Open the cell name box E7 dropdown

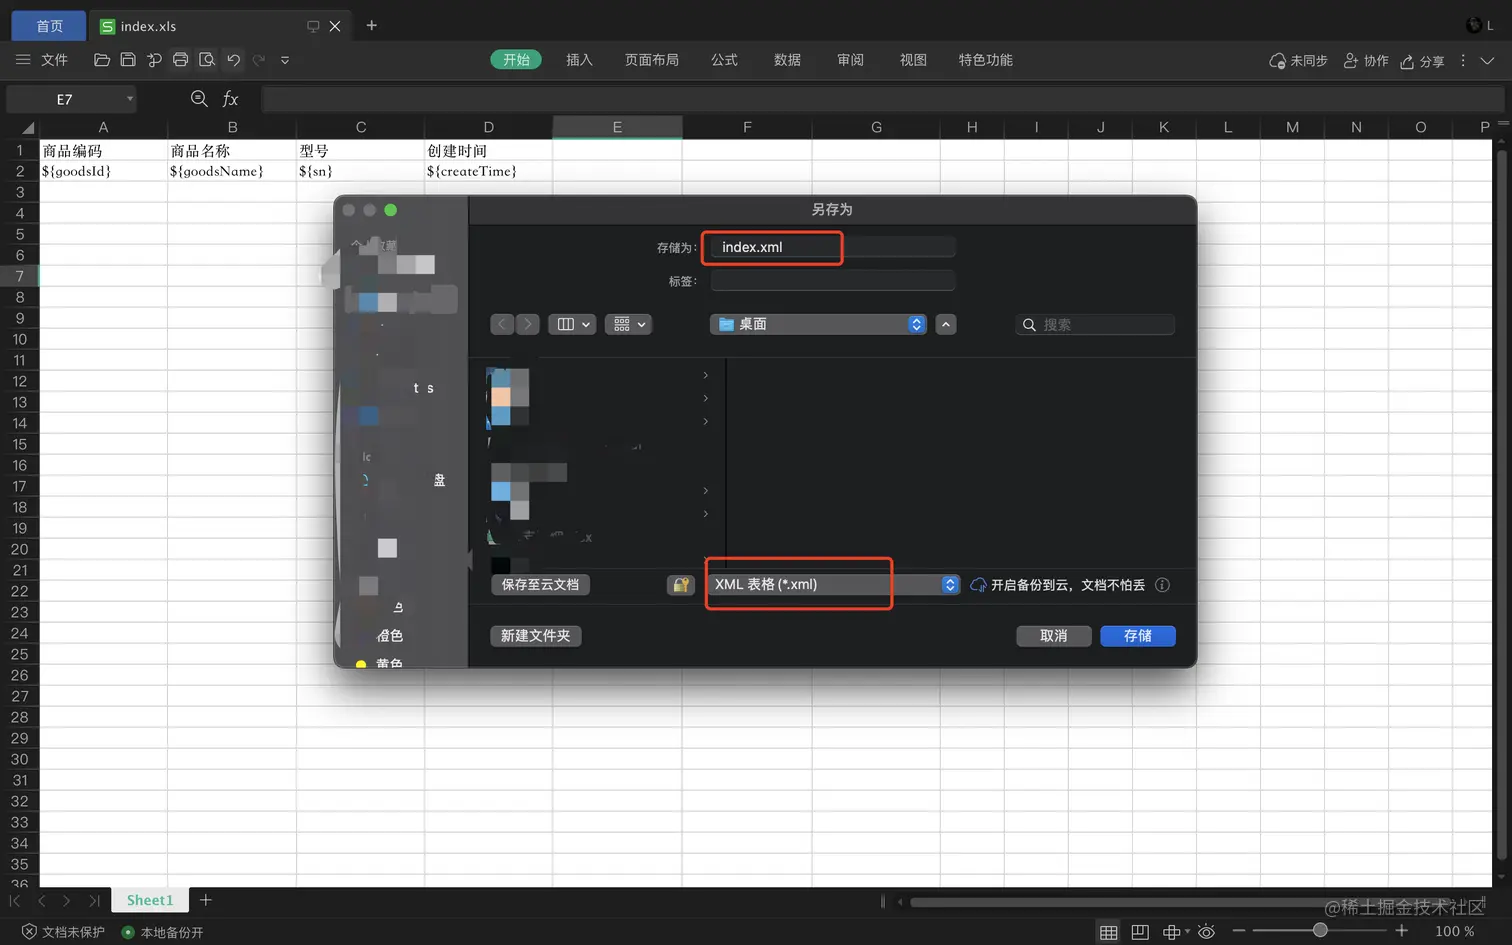click(x=130, y=99)
